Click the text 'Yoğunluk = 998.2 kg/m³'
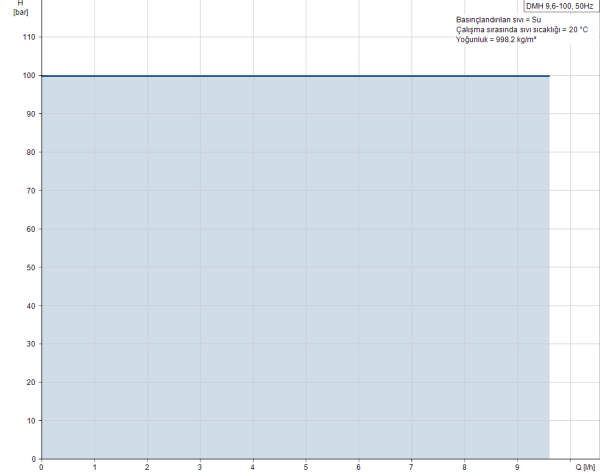Screen dimensions: 600x473 [x=496, y=39]
